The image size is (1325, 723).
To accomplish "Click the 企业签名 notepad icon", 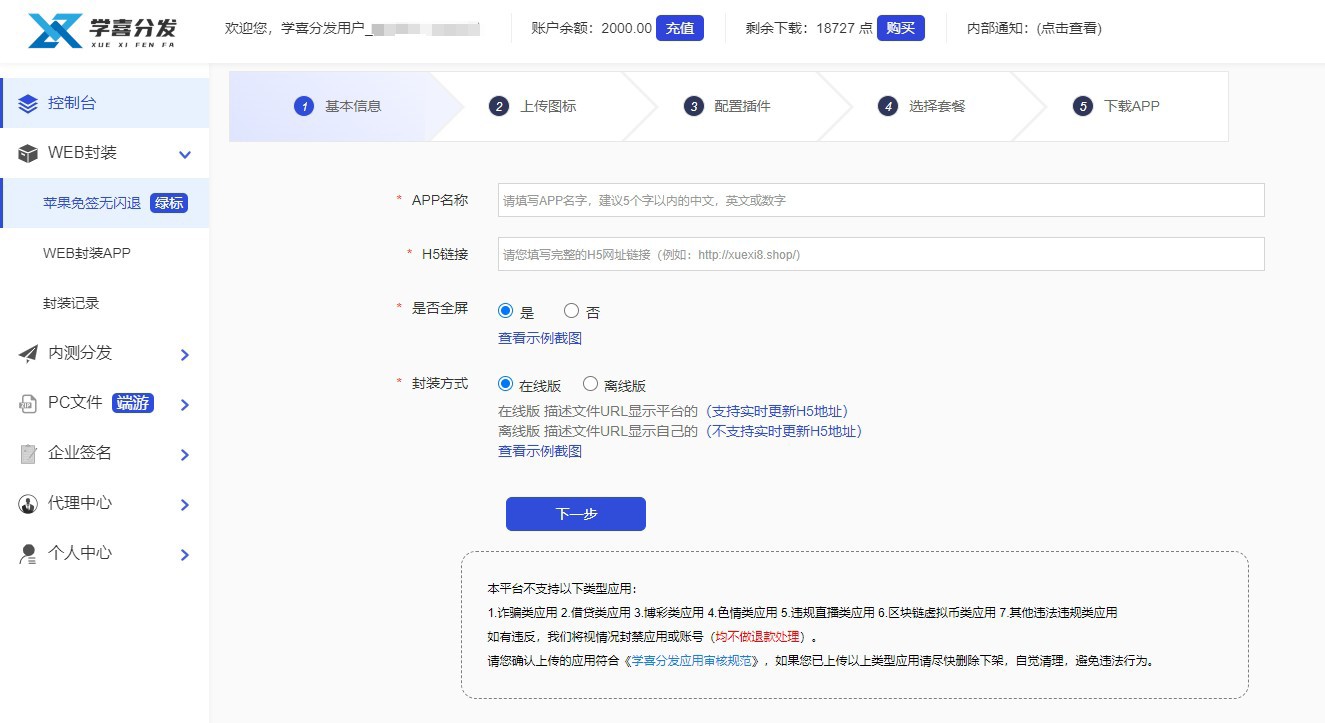I will pos(28,453).
